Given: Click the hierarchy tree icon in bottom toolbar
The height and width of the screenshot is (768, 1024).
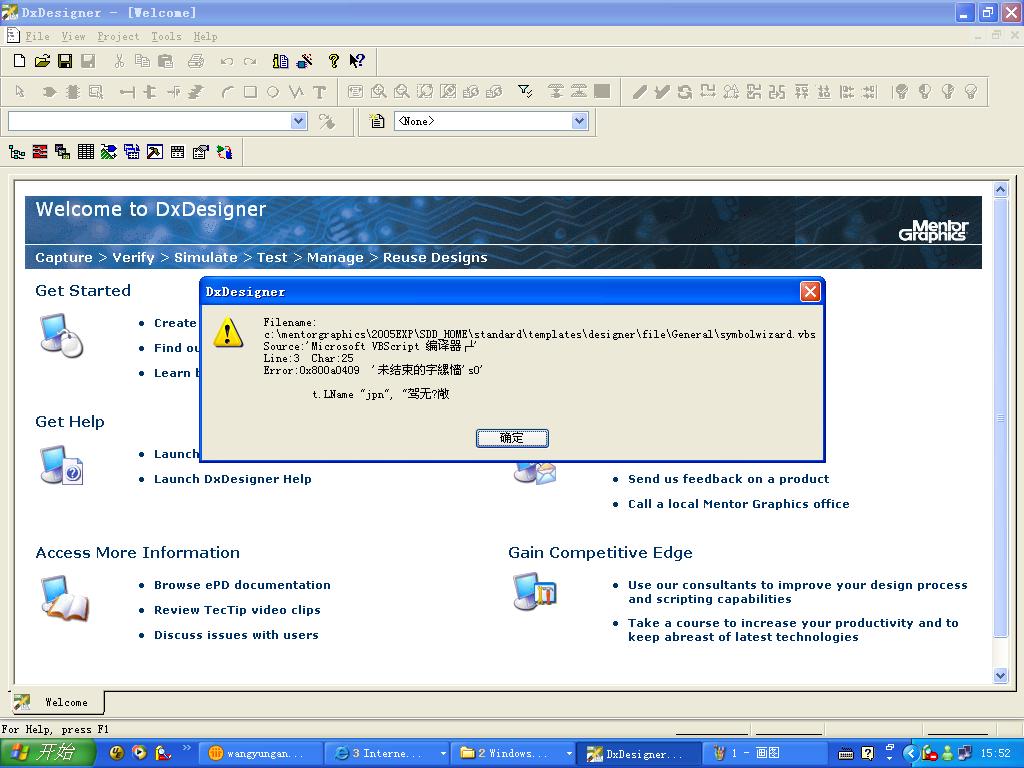Looking at the screenshot, I should pos(17,152).
